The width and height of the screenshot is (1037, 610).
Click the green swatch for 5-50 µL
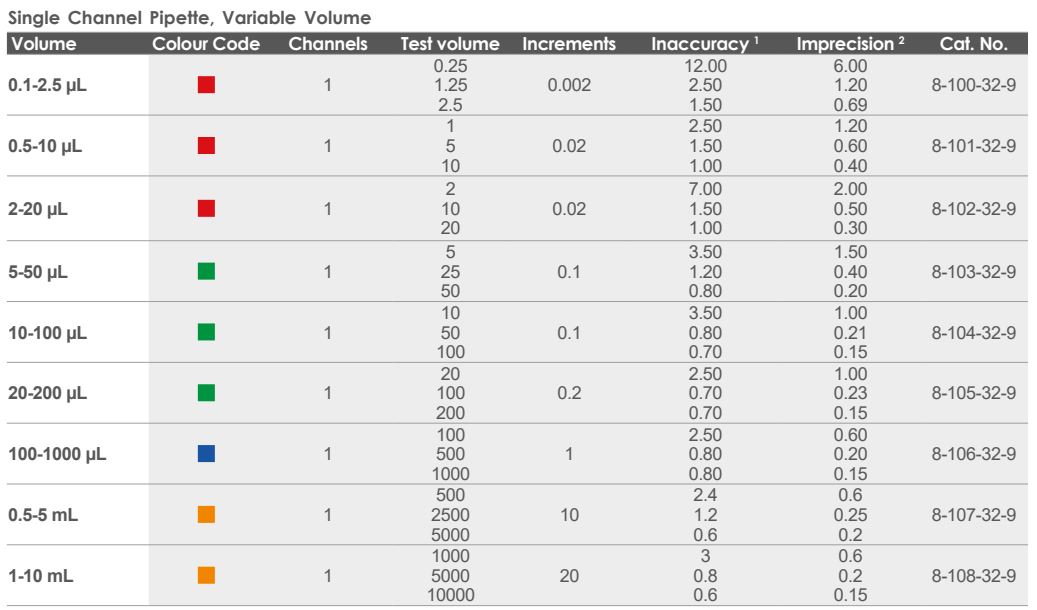pyautogui.click(x=207, y=270)
